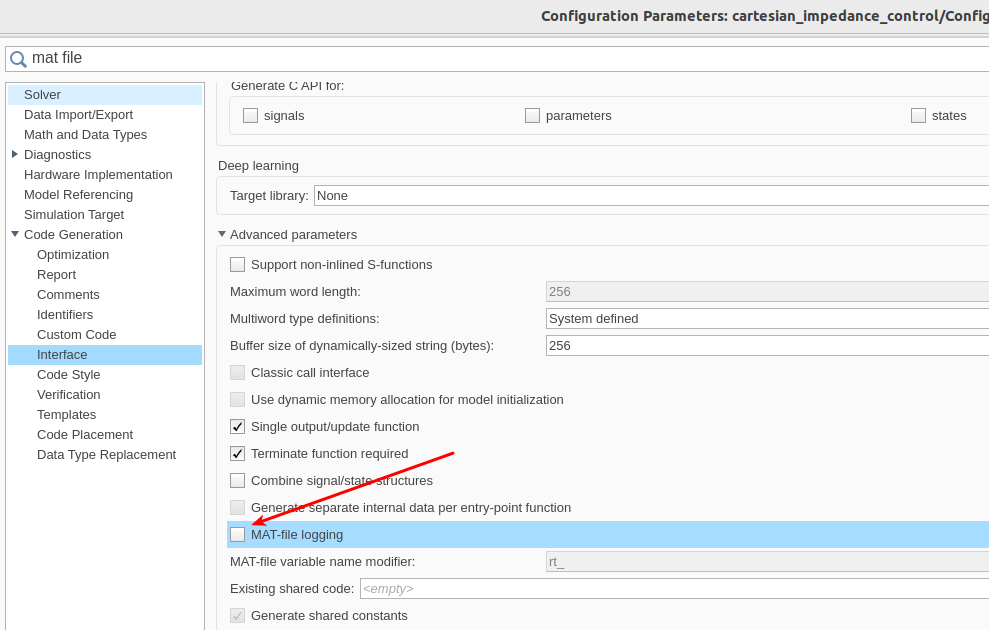This screenshot has width=989, height=630.
Task: Tick the parameters C API checkbox
Action: pyautogui.click(x=532, y=116)
